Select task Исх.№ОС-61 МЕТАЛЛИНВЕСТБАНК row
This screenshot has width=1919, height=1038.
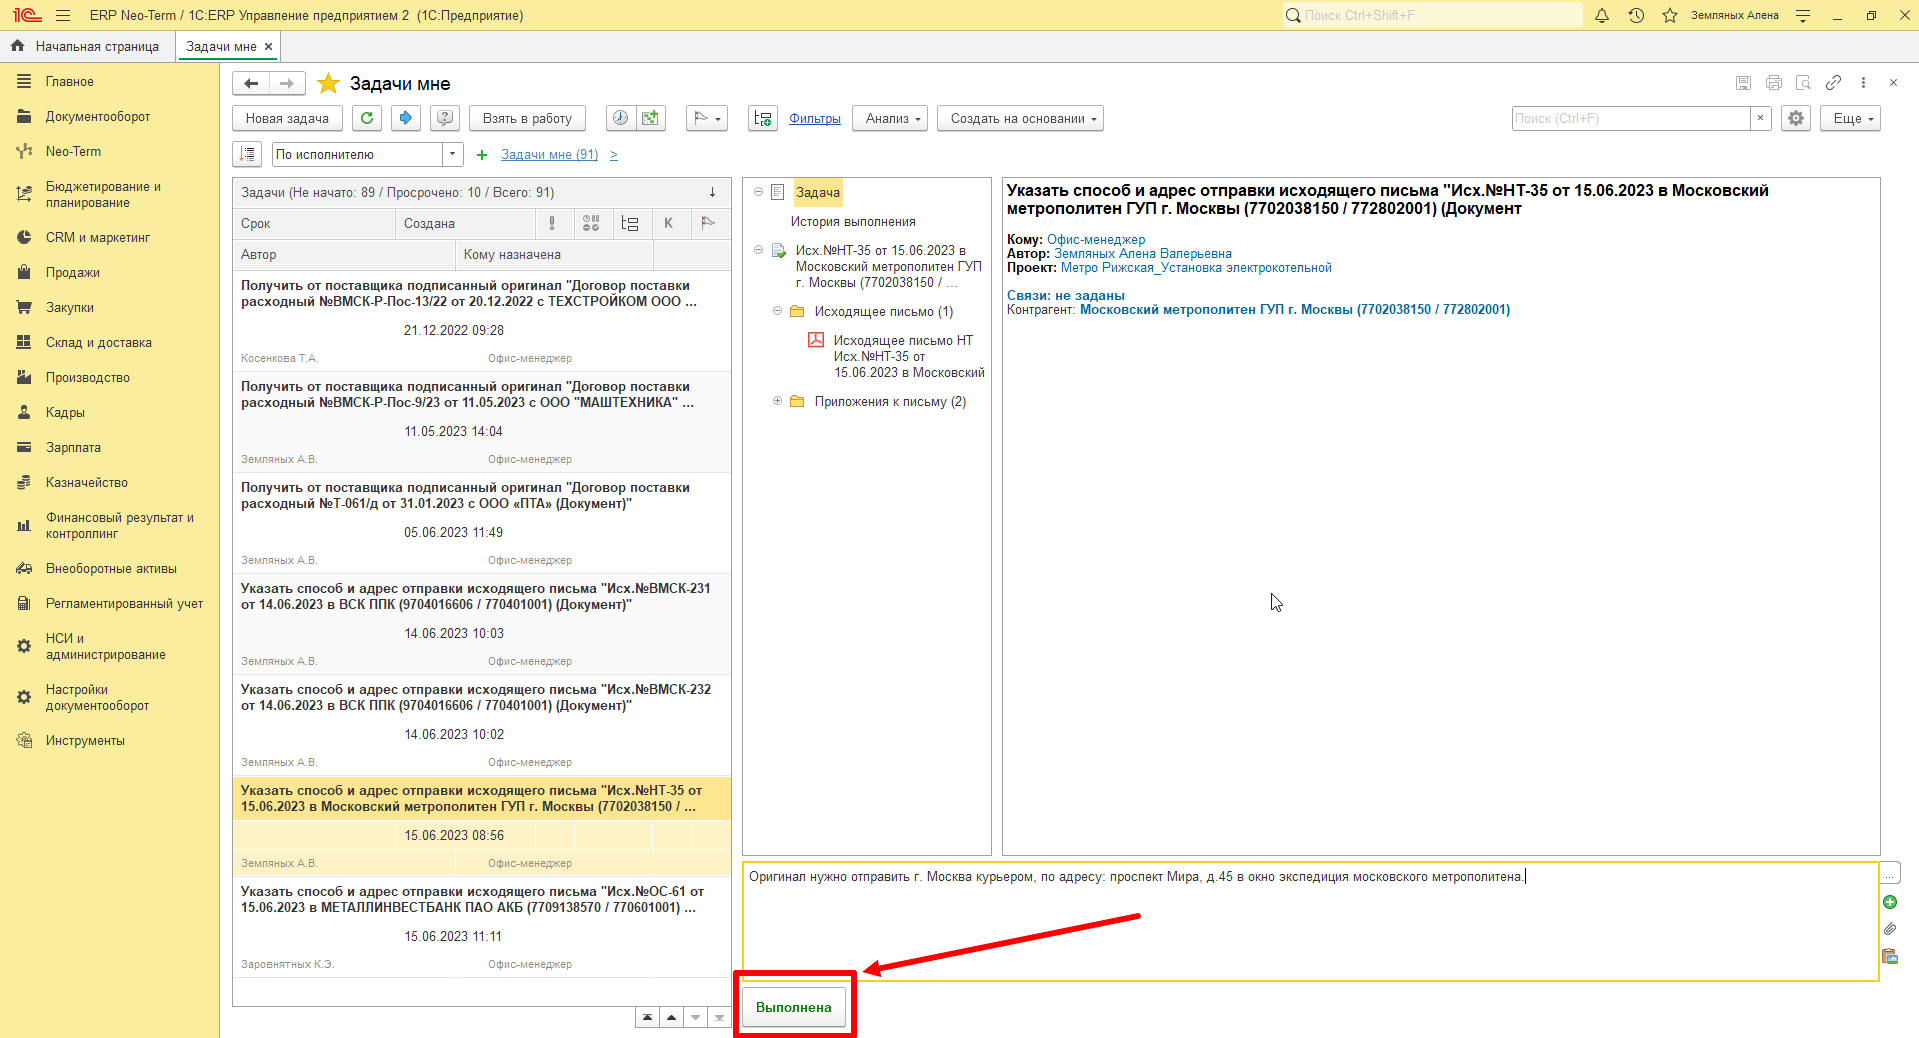[482, 927]
